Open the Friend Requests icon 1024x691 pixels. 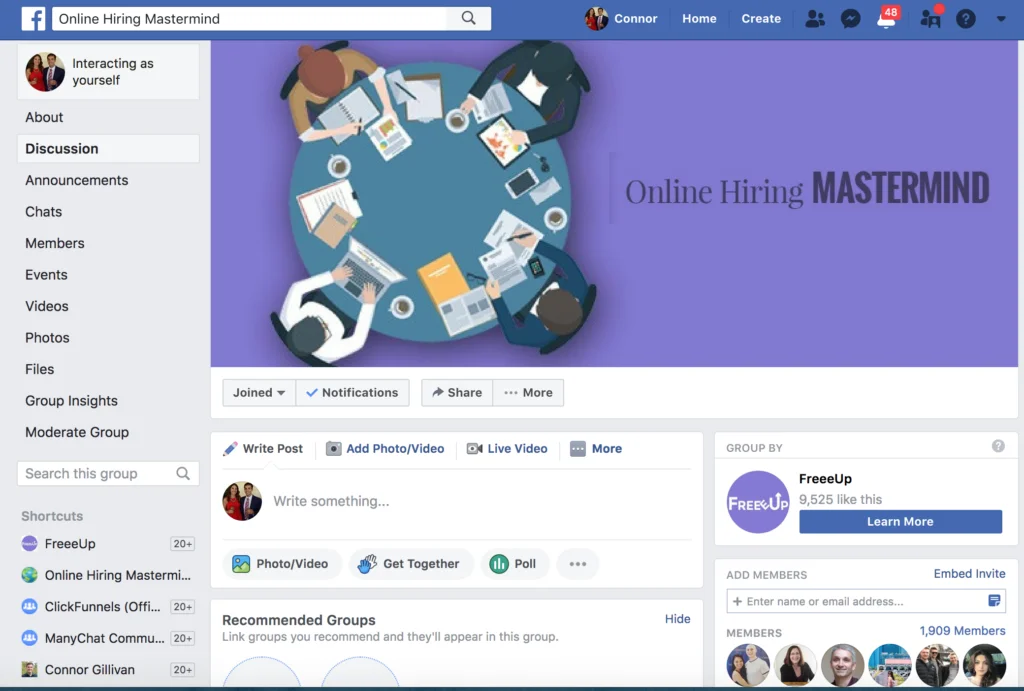click(815, 18)
